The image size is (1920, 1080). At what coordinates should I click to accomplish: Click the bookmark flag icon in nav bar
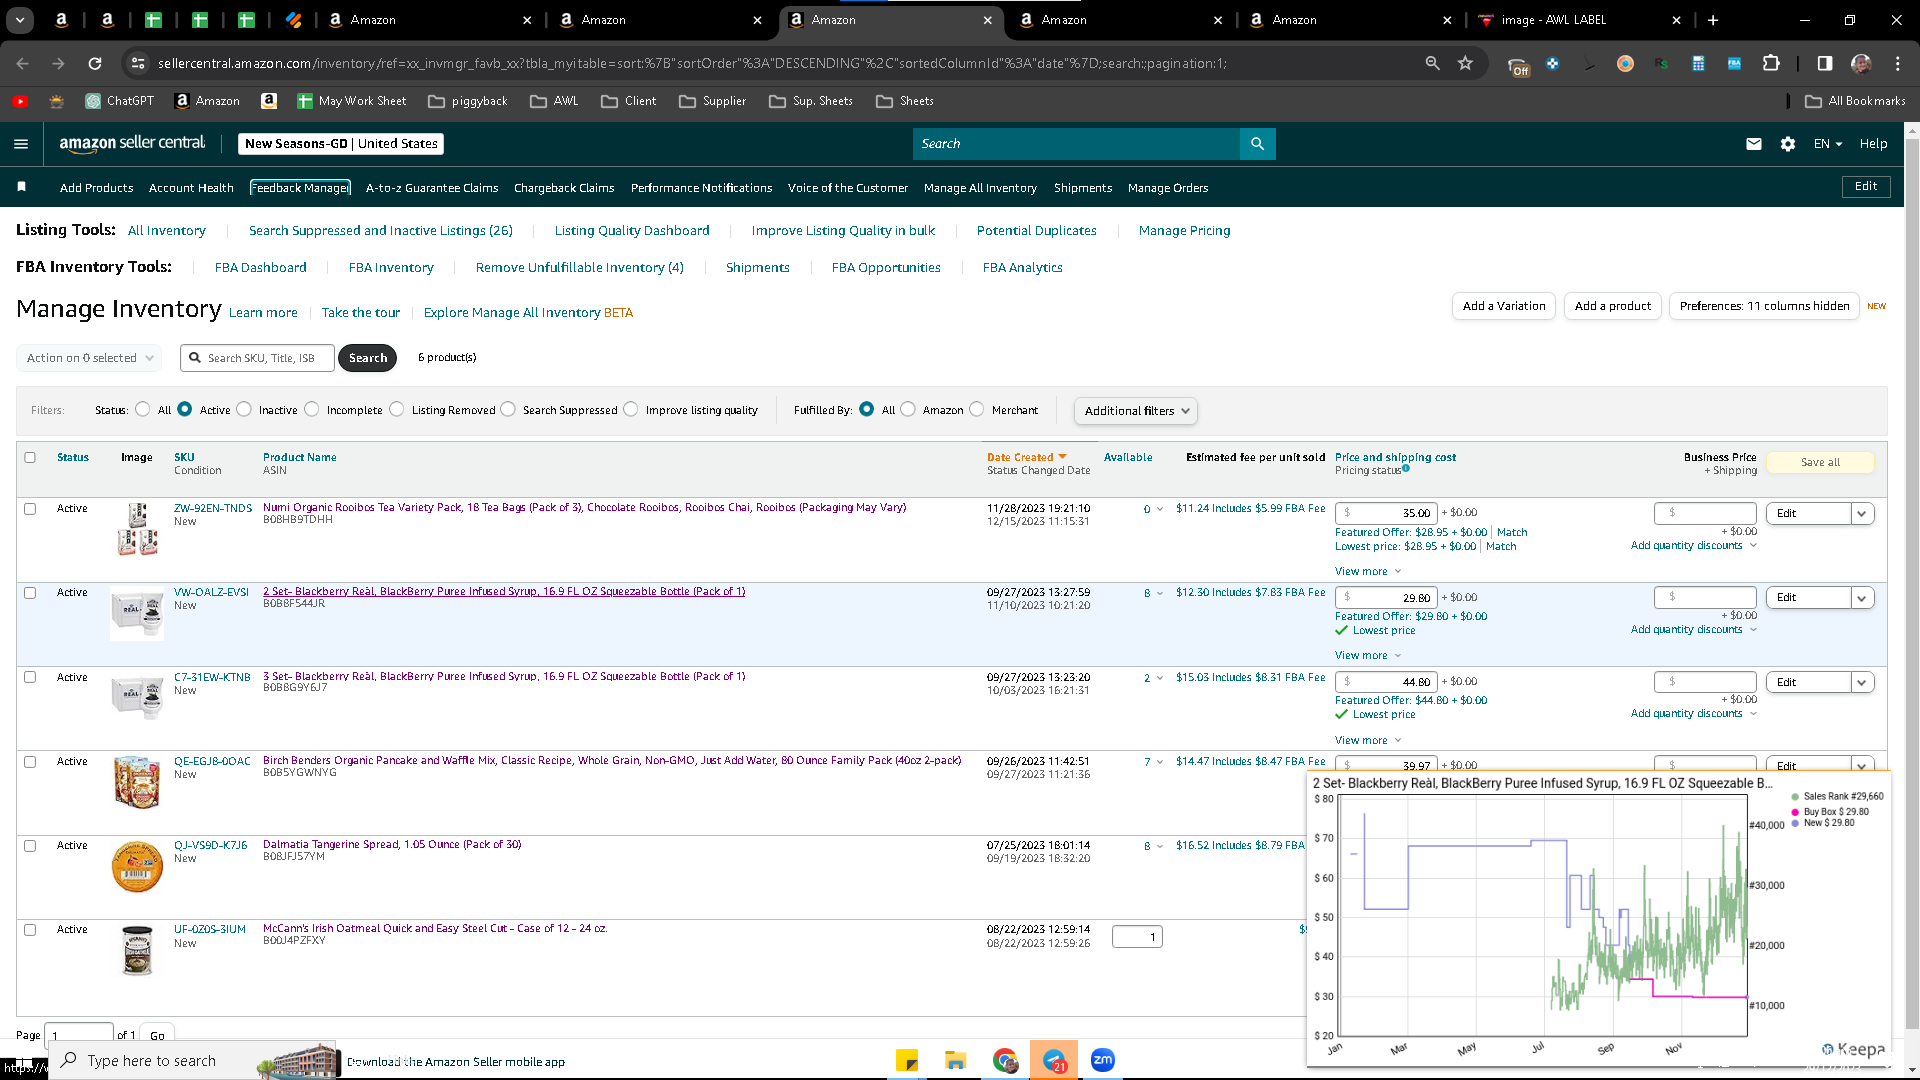click(x=22, y=187)
